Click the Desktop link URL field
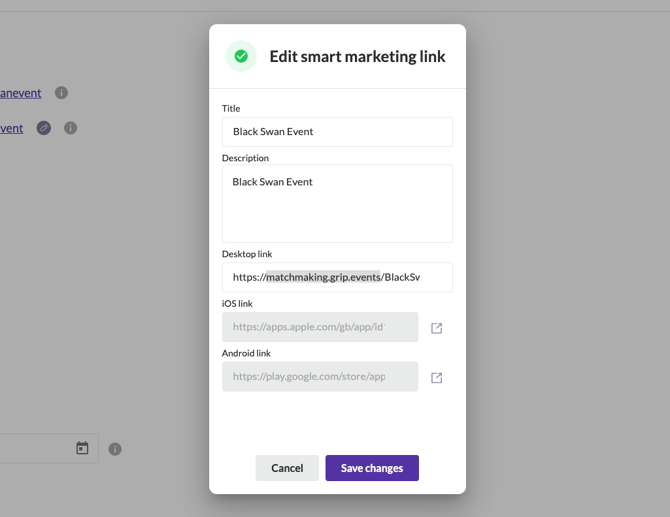 pos(337,277)
